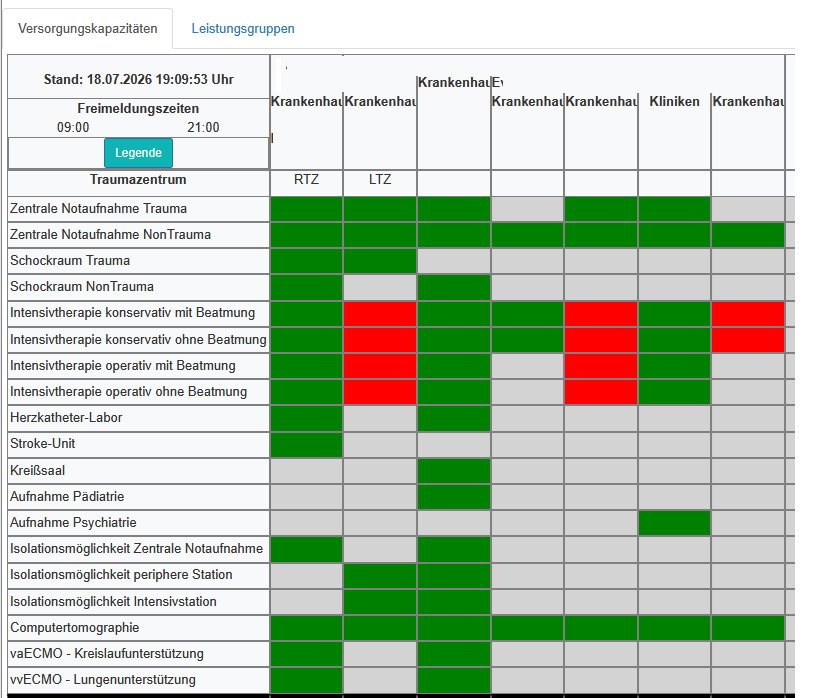
Task: Select the vaECMO - Kreislaufunterstützung label
Action: click(107, 654)
